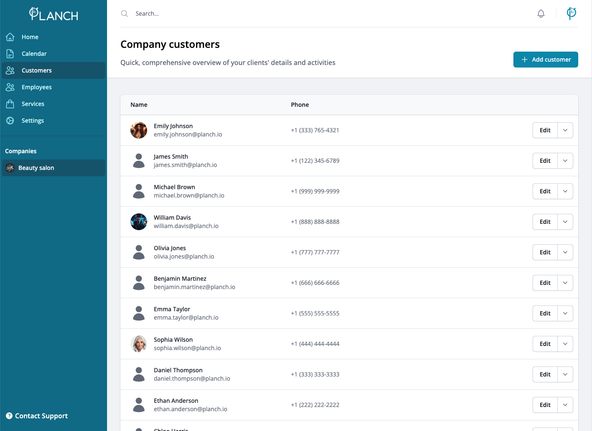592x431 pixels.
Task: Edit Ethan Anderson's record
Action: (545, 405)
